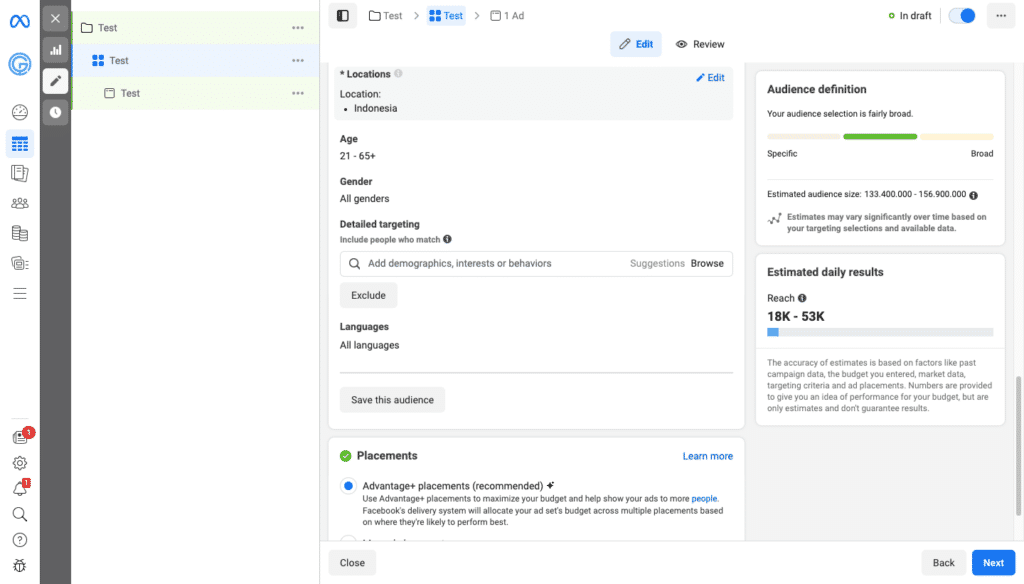Close the editing panel with X
The image size is (1024, 584).
coord(56,19)
